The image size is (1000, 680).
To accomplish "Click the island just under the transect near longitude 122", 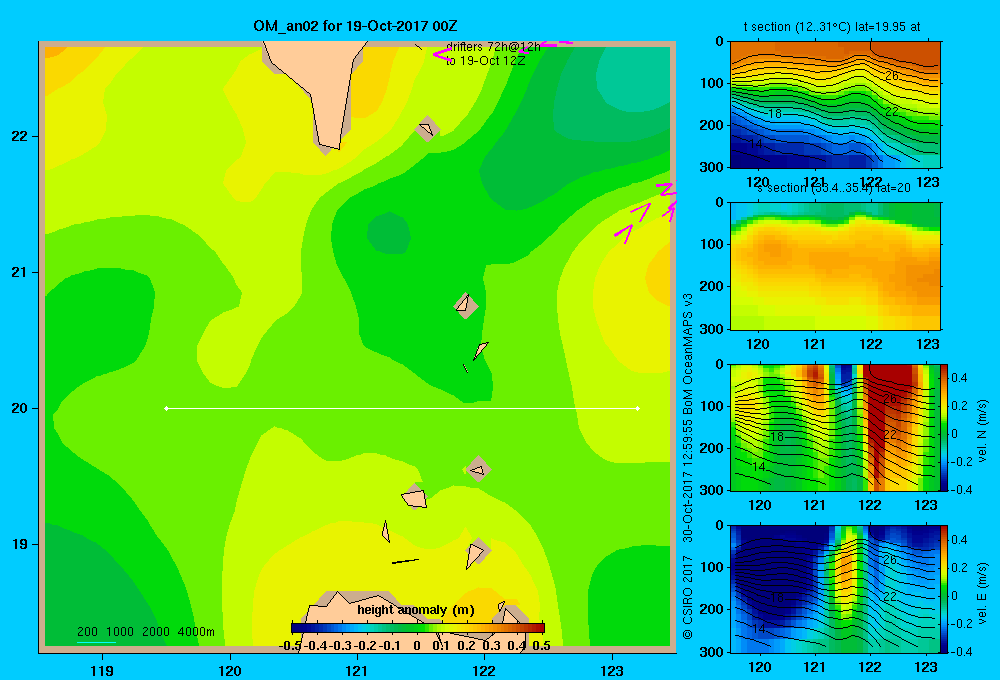I will tap(478, 469).
